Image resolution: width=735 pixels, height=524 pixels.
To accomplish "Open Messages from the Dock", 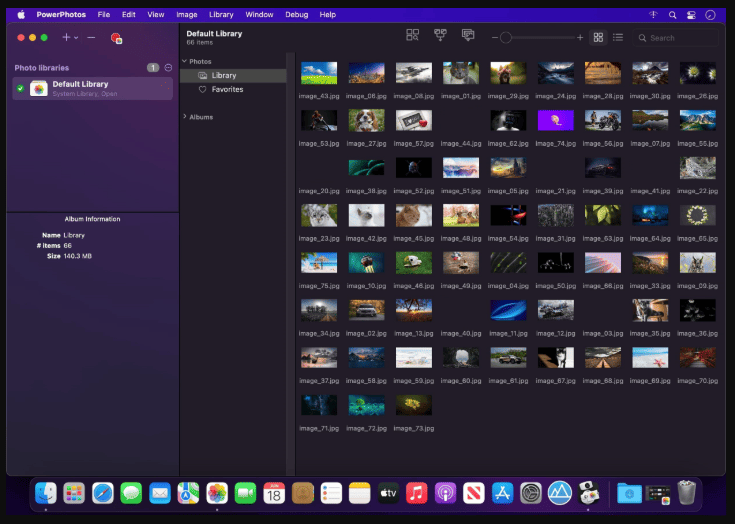I will [x=131, y=493].
